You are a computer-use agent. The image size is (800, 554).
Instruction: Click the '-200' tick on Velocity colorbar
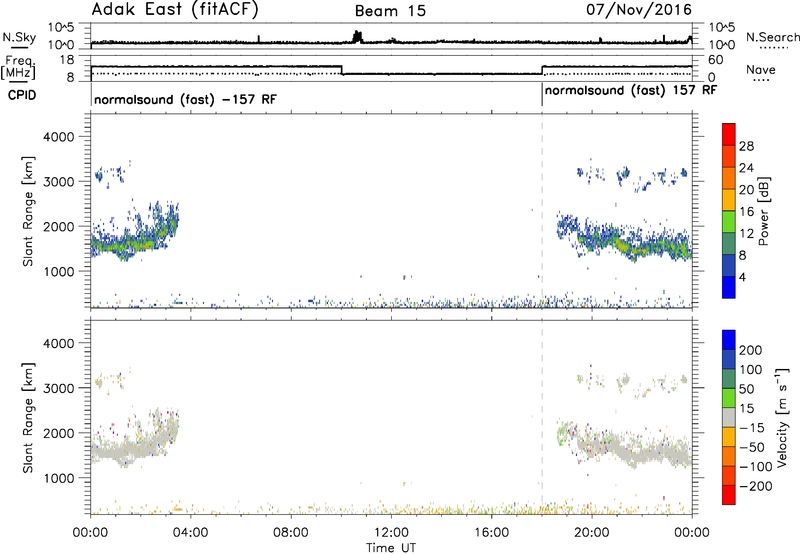tap(756, 486)
